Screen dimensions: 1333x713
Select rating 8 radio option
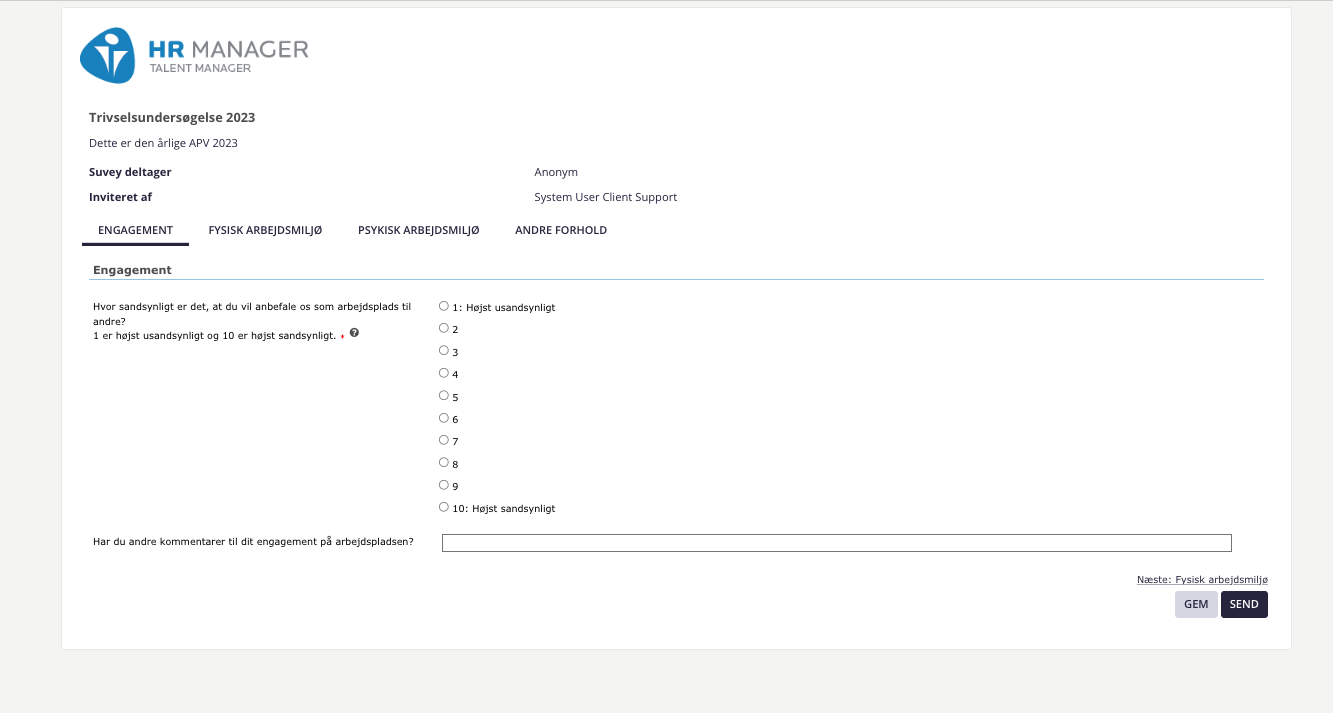click(444, 463)
